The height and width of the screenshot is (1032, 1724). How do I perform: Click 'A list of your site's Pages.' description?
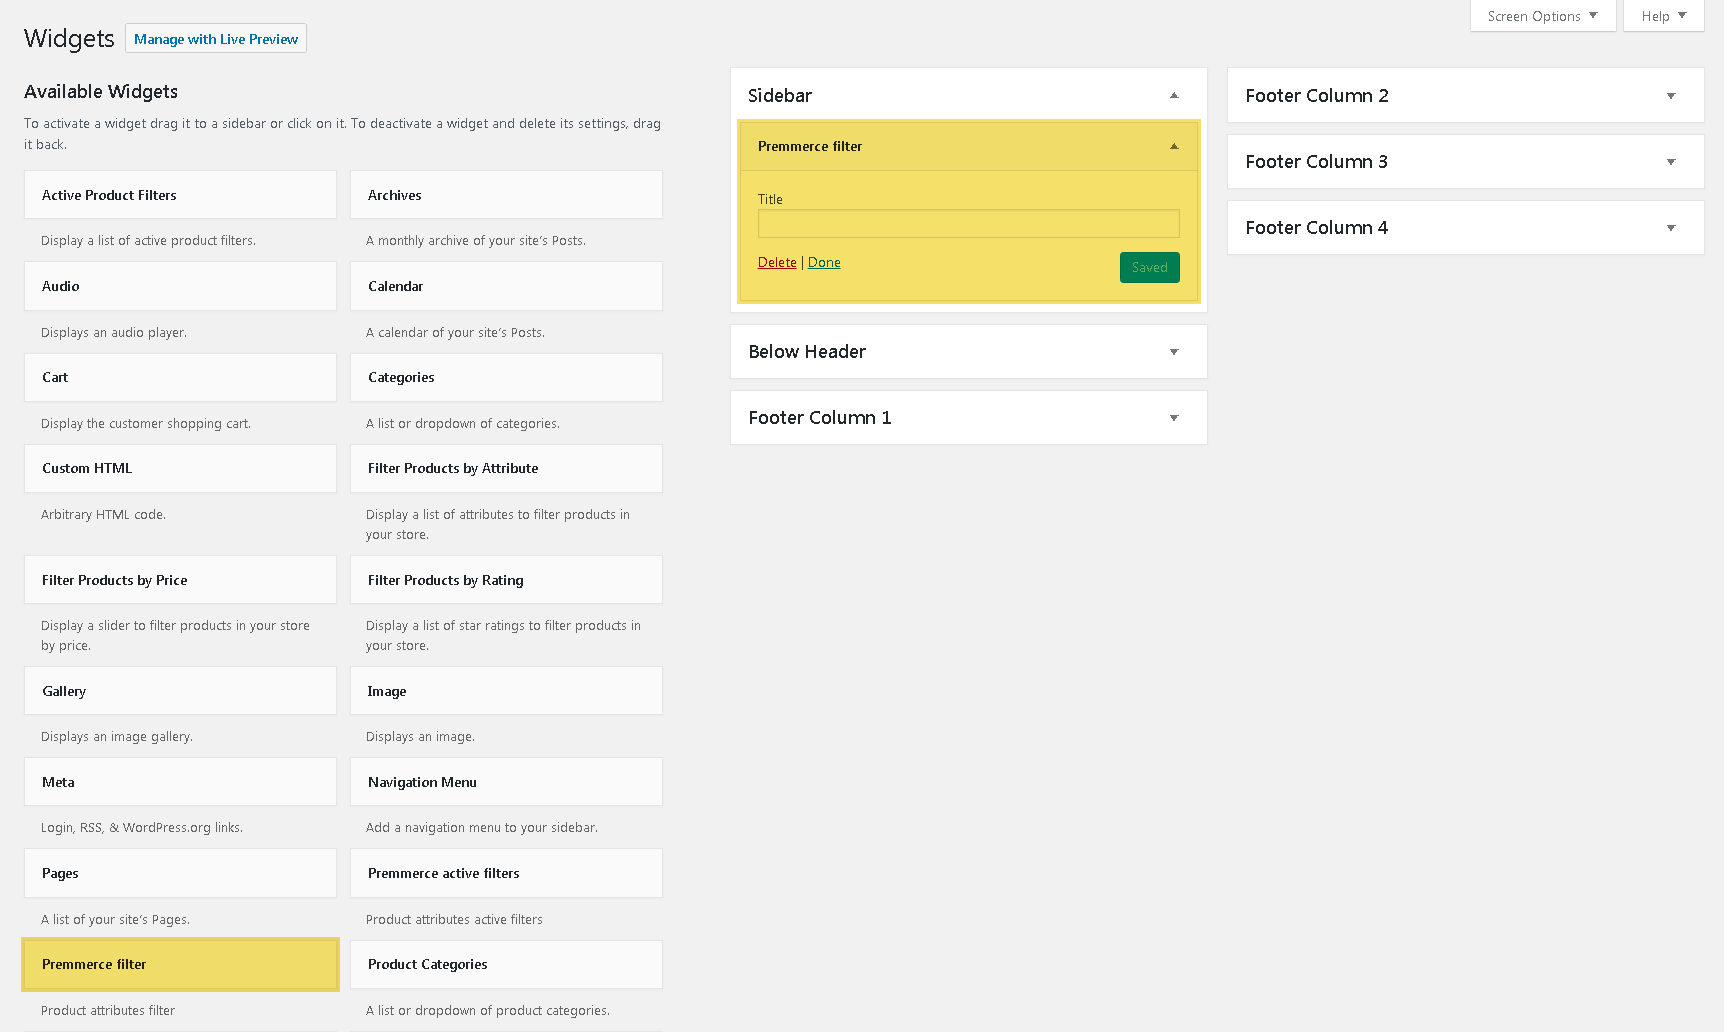115,920
